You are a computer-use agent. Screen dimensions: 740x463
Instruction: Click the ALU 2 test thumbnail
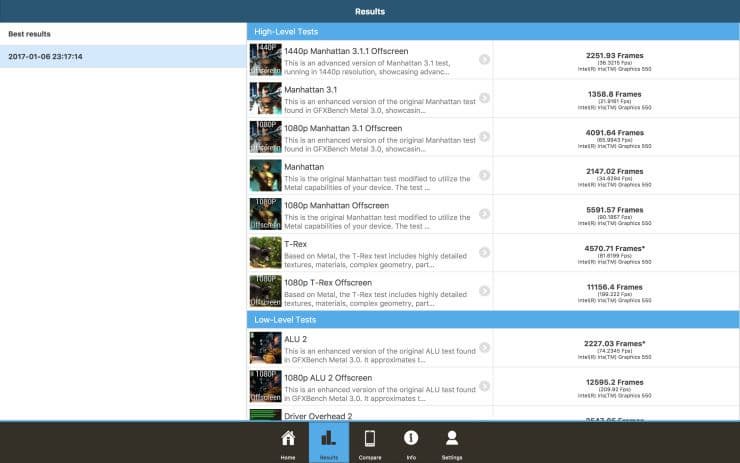pos(265,348)
